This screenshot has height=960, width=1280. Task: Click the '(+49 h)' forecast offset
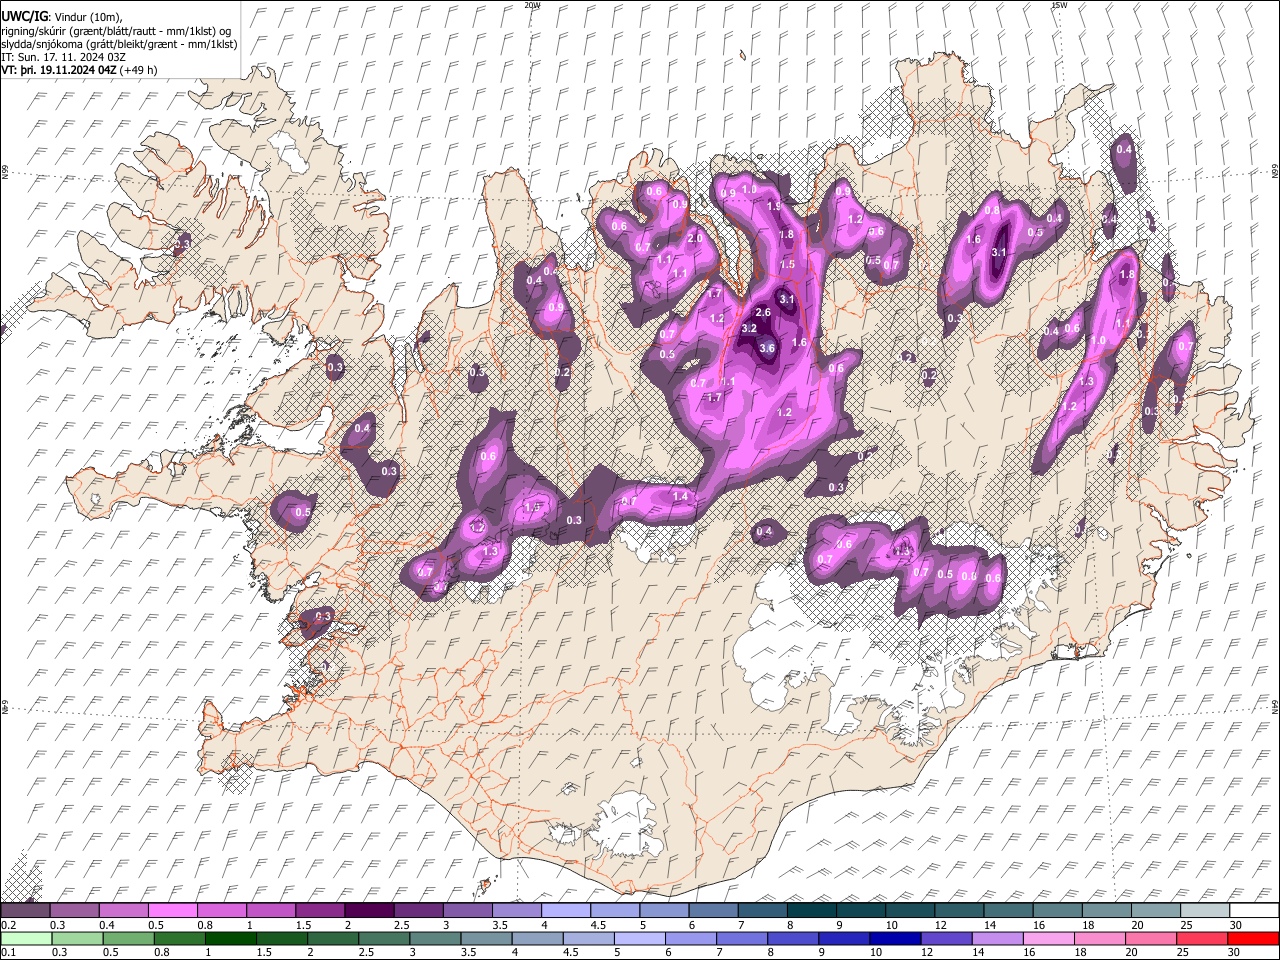[140, 70]
